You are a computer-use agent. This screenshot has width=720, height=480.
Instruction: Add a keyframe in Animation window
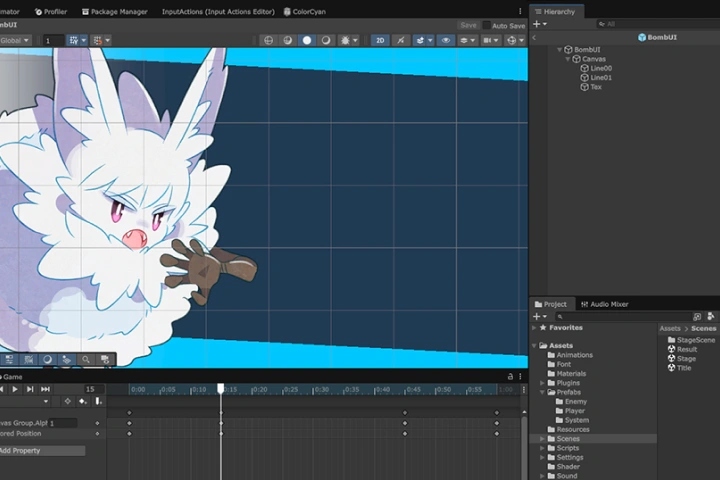coord(83,401)
